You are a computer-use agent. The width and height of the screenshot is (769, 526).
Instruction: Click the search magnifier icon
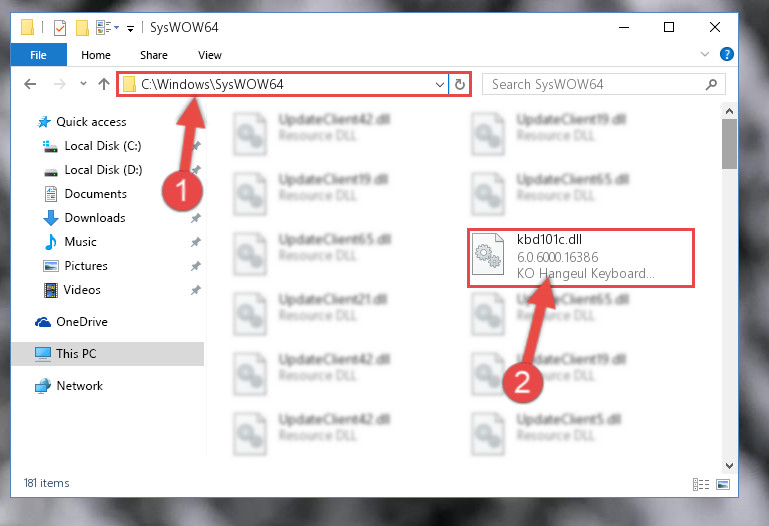[x=711, y=84]
